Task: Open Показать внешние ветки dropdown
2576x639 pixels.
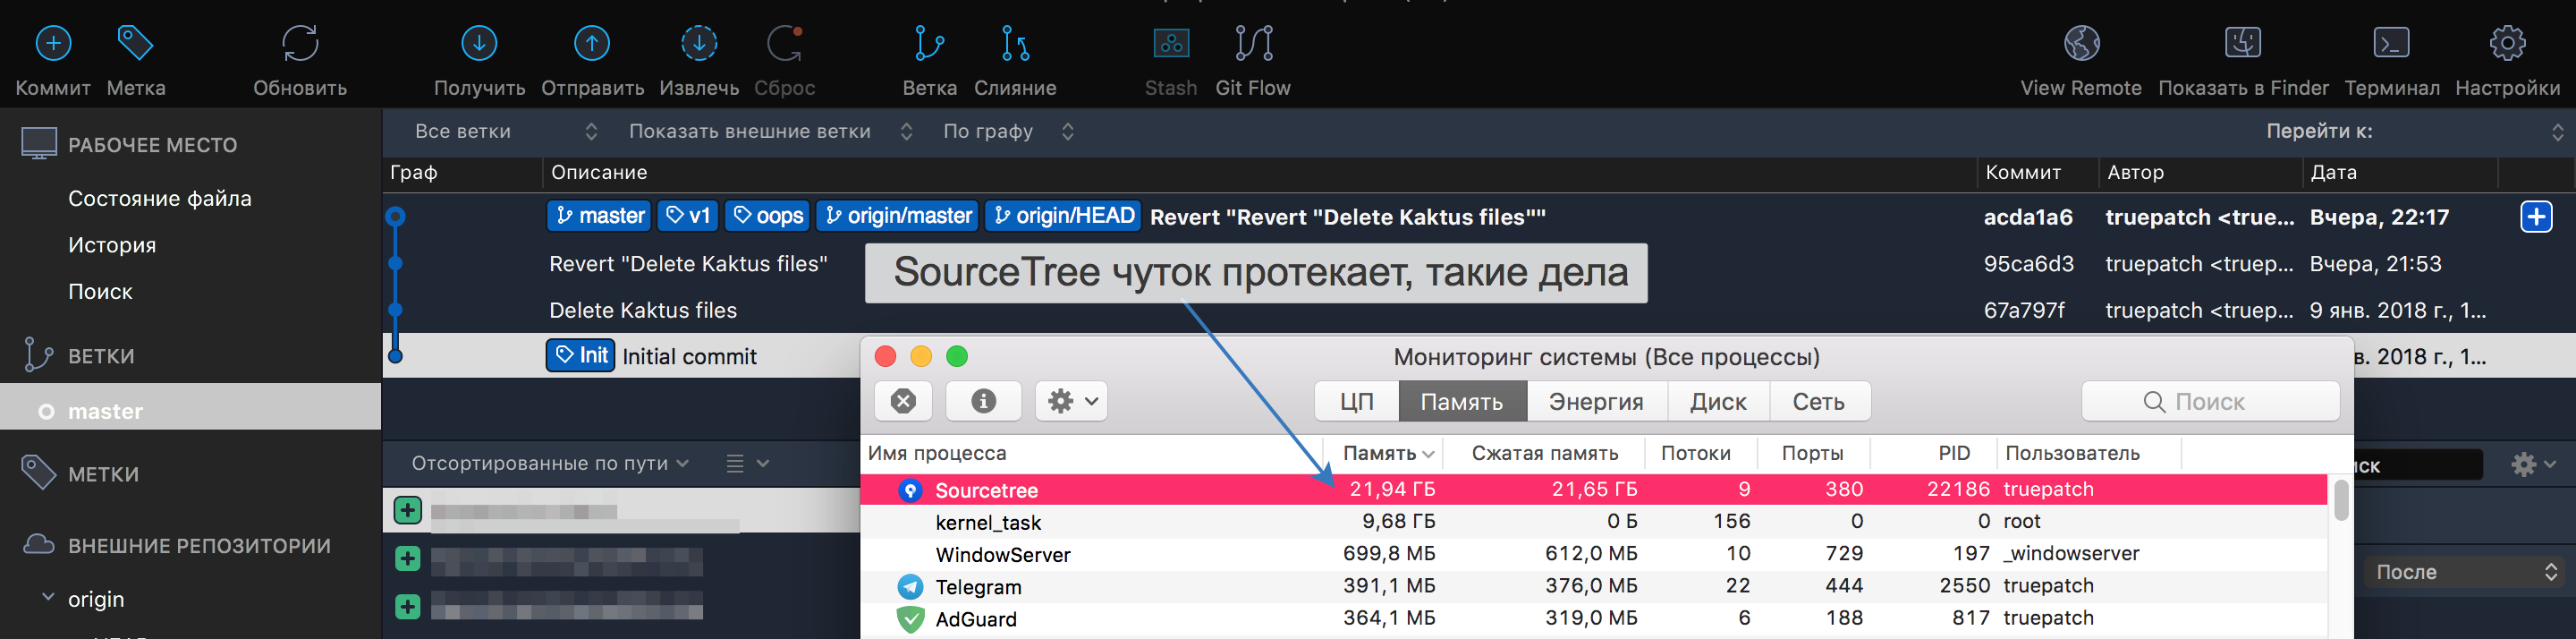Action: (x=770, y=131)
